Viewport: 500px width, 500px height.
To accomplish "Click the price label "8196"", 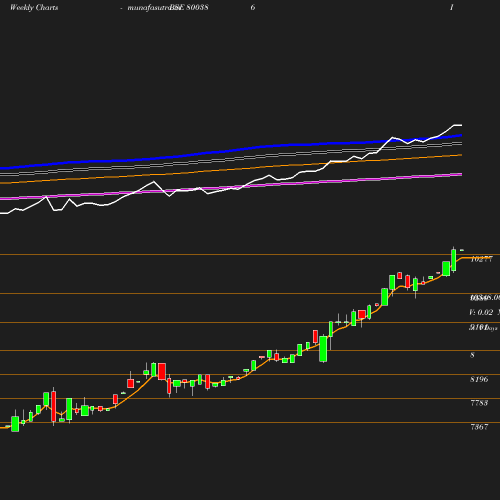I will 479,379.
